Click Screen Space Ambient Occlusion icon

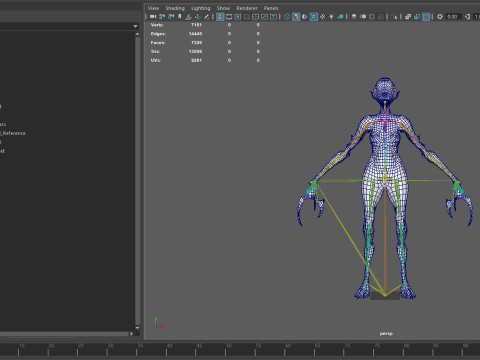click(x=354, y=16)
